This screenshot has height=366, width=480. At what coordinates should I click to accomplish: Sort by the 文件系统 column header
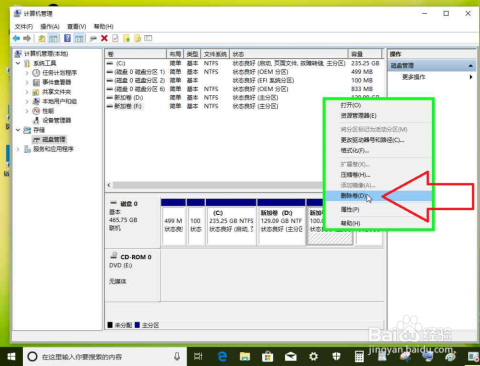click(215, 54)
